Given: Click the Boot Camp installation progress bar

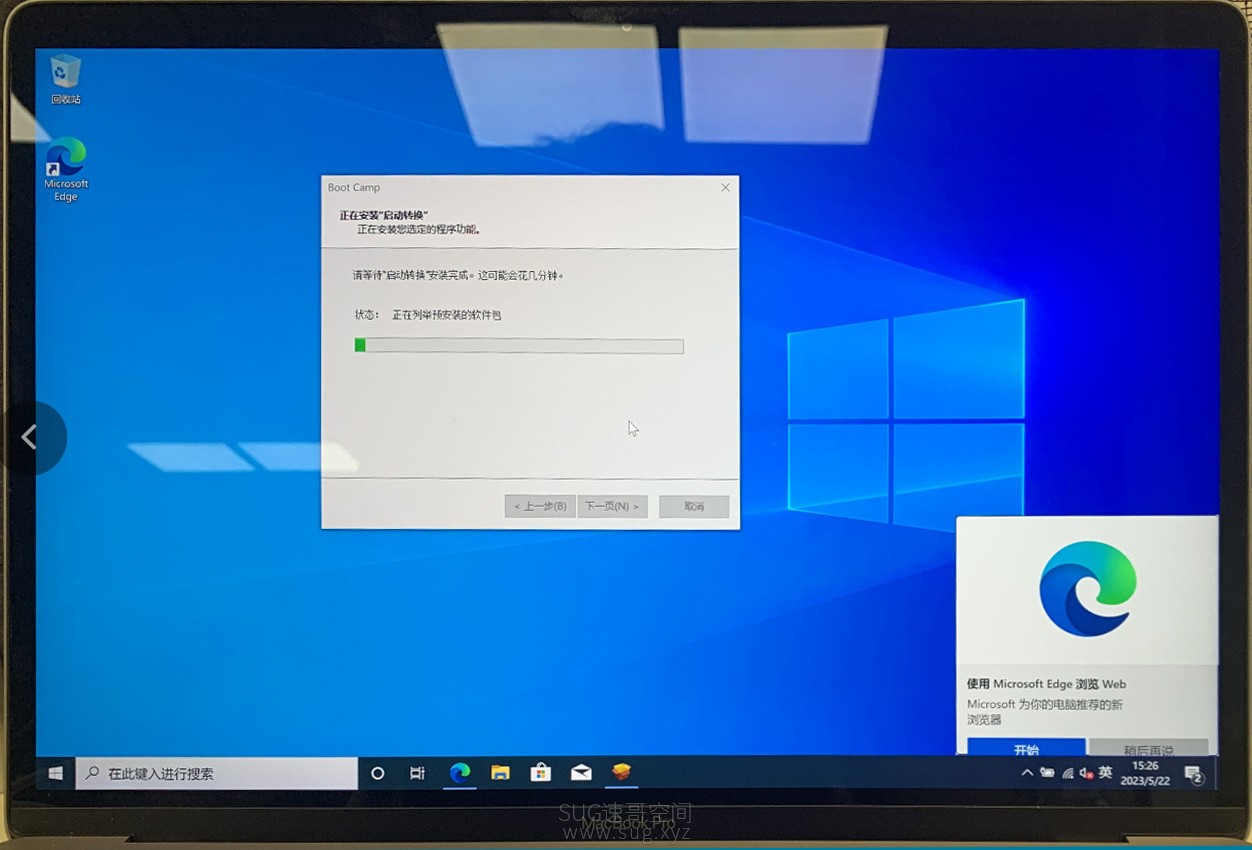Looking at the screenshot, I should (519, 346).
